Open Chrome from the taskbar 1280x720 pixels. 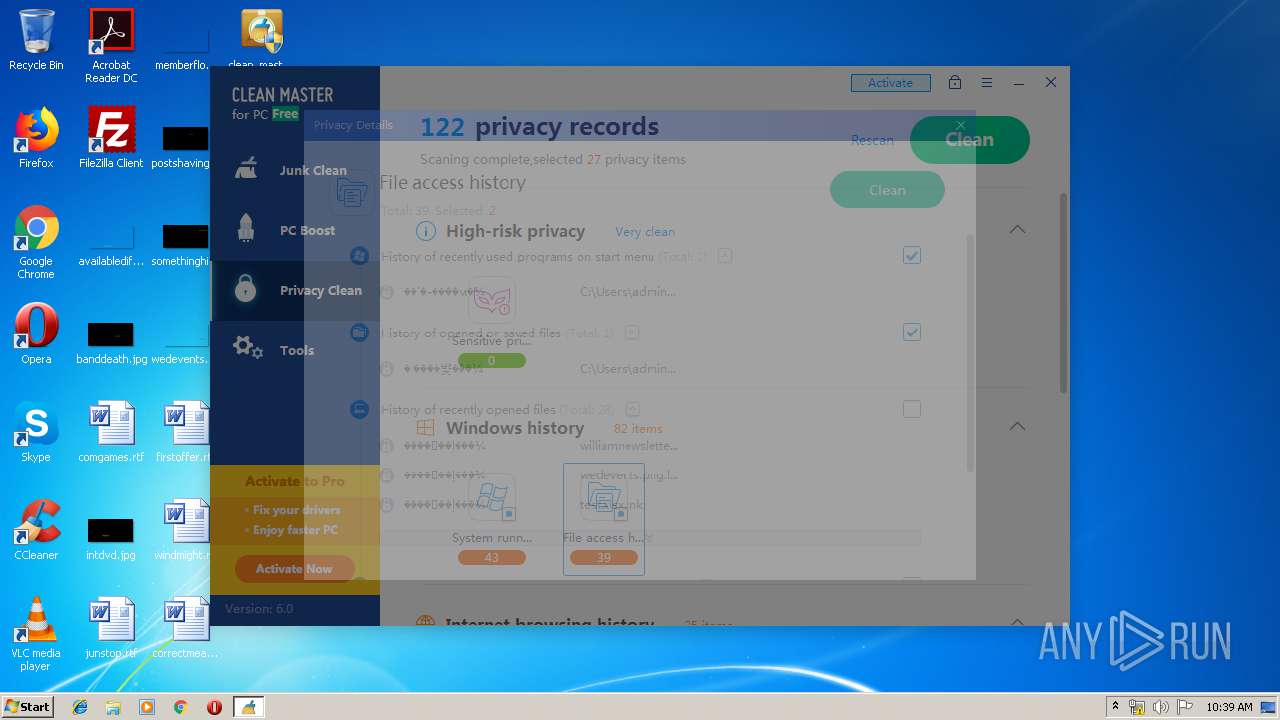[180, 707]
